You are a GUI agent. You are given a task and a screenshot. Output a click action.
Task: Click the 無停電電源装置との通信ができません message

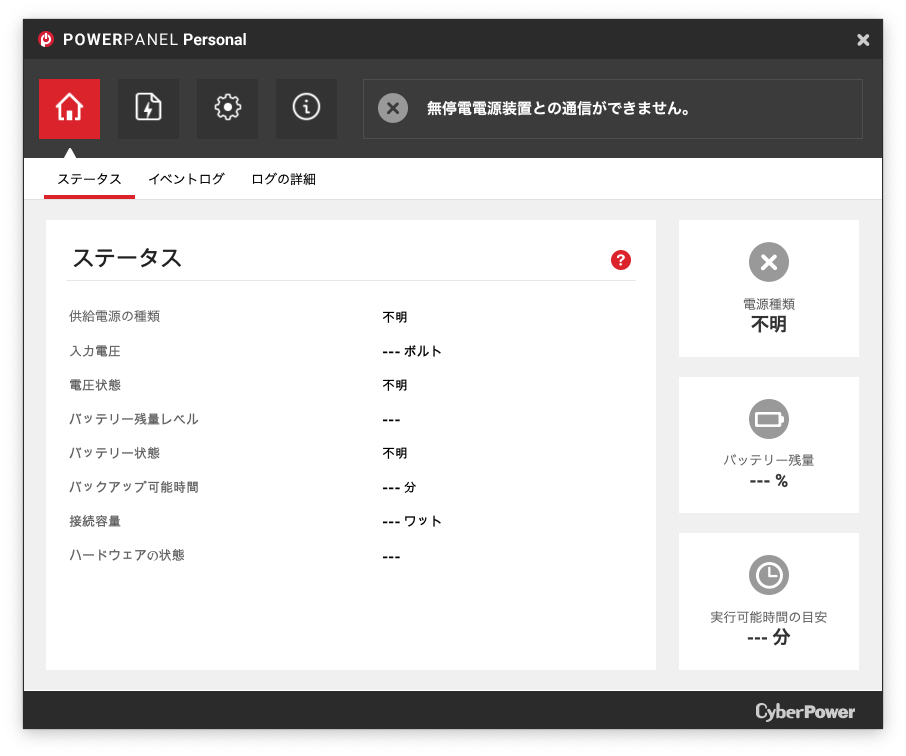(558, 108)
